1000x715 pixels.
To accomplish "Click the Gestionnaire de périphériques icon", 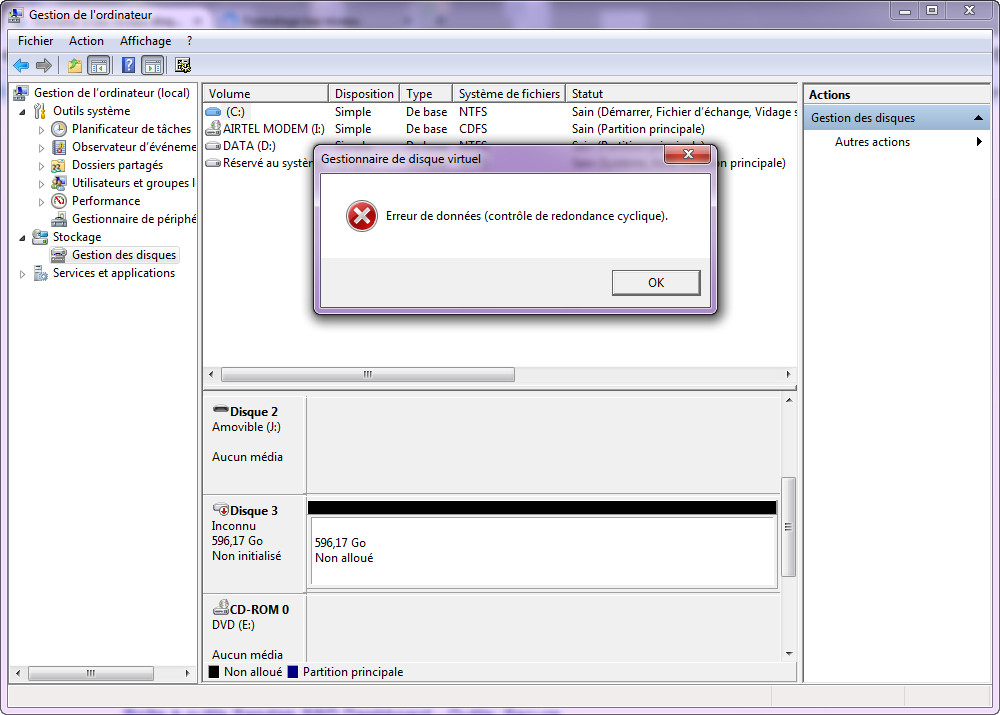I will 59,219.
